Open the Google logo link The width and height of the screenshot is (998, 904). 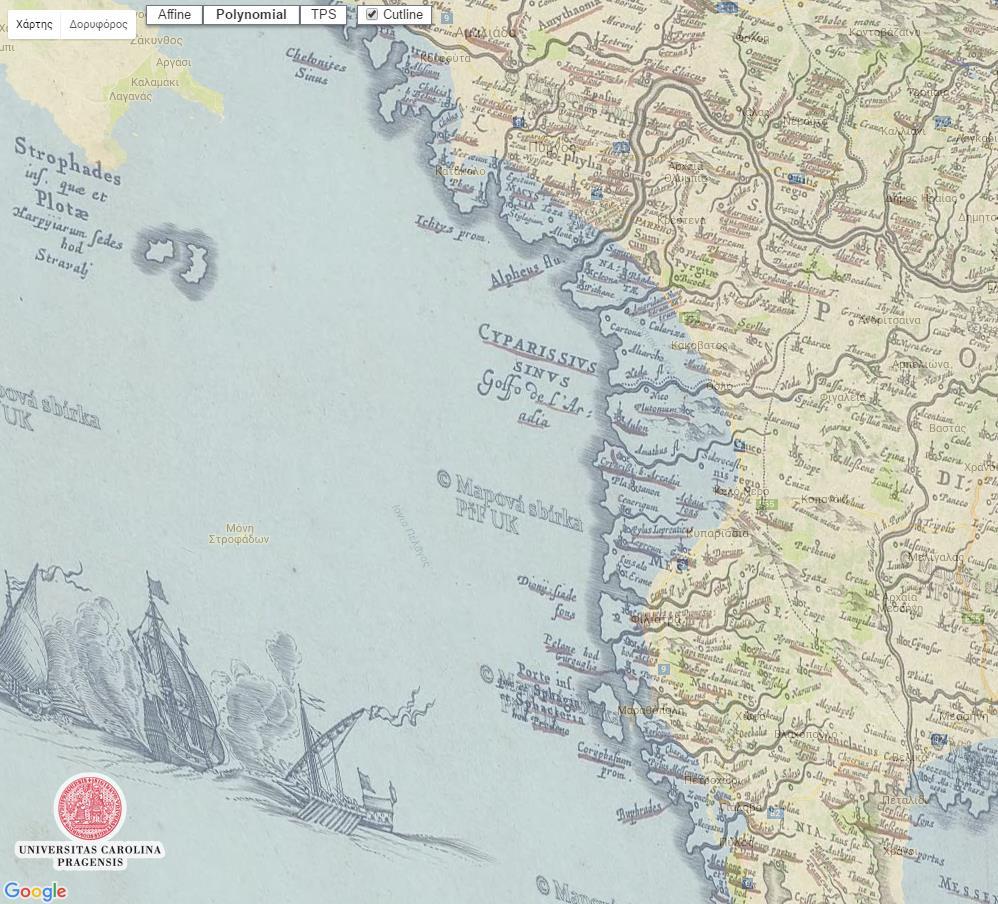click(x=35, y=891)
